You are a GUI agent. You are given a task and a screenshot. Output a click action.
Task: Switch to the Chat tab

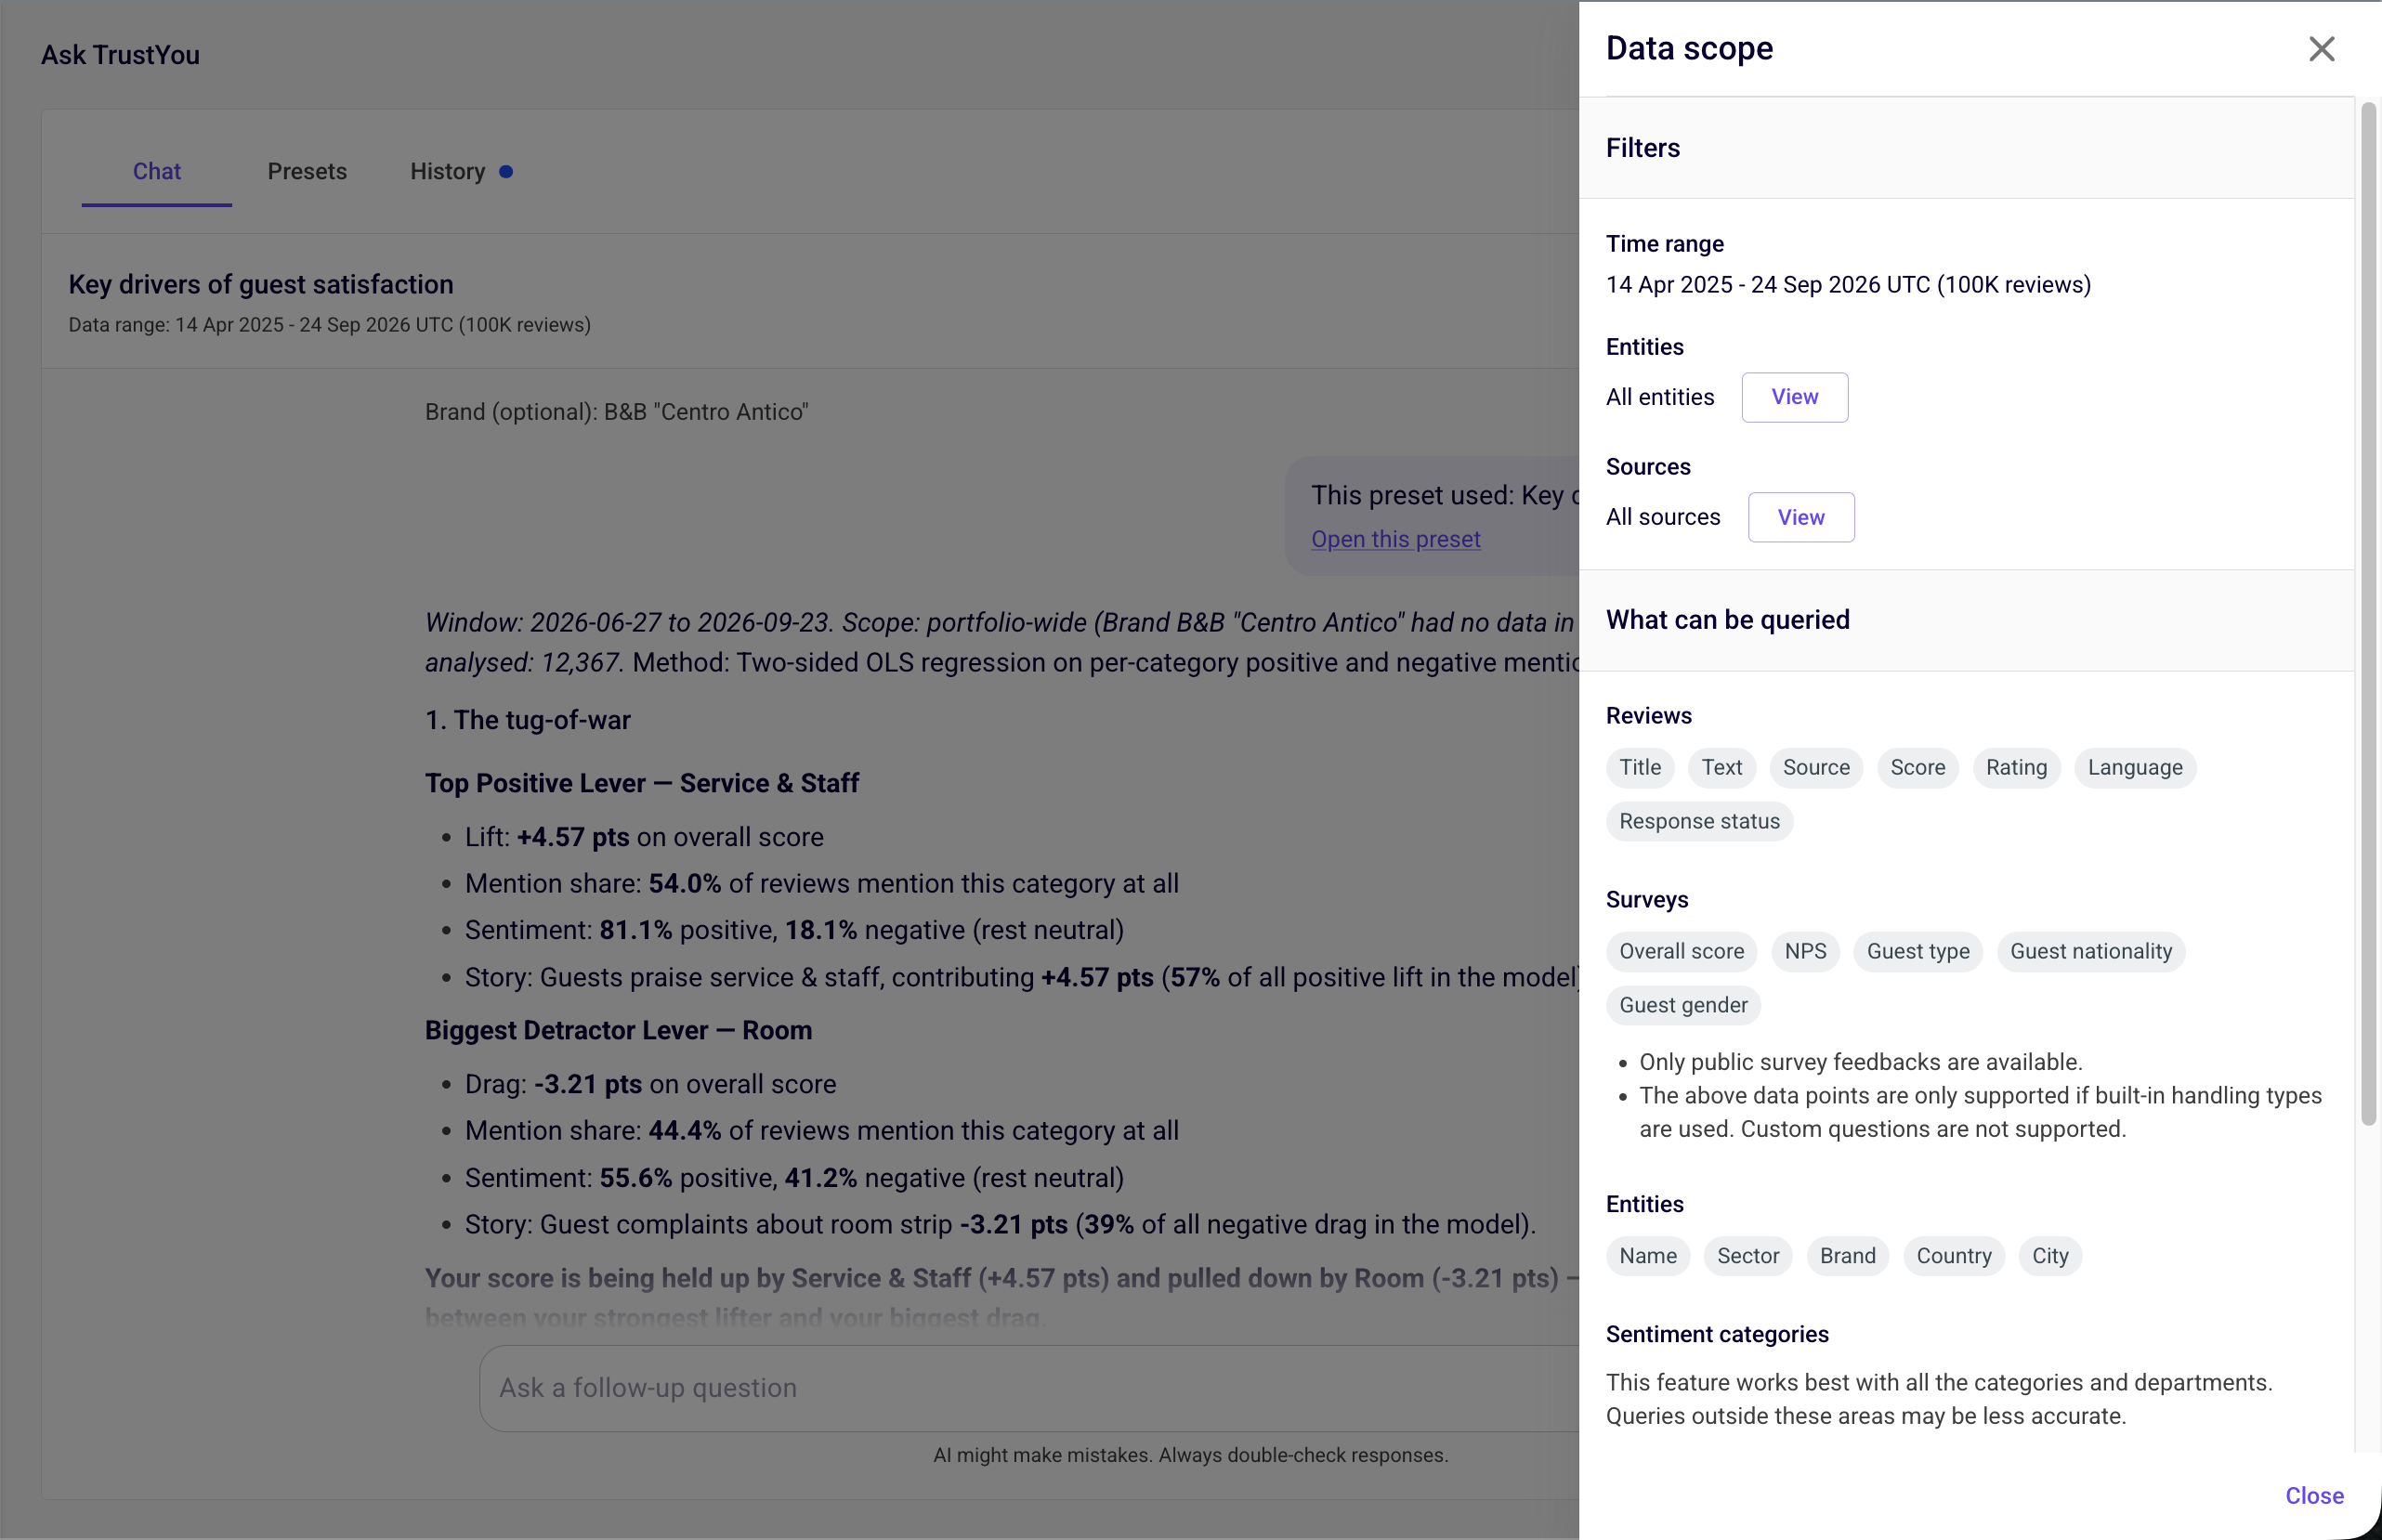pos(157,172)
